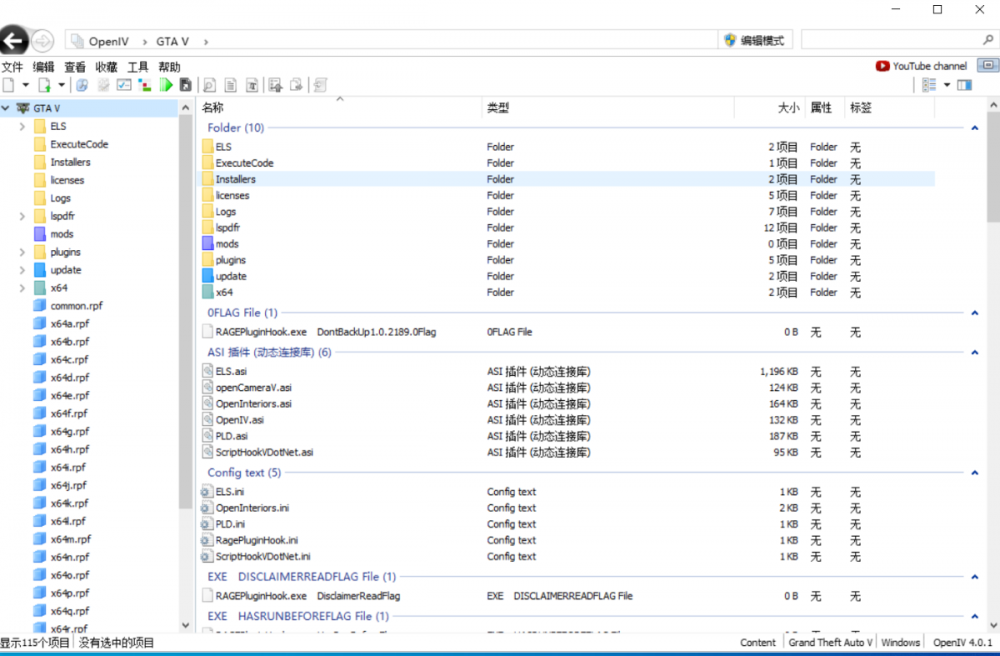Open the 查看 menu

pyautogui.click(x=75, y=66)
